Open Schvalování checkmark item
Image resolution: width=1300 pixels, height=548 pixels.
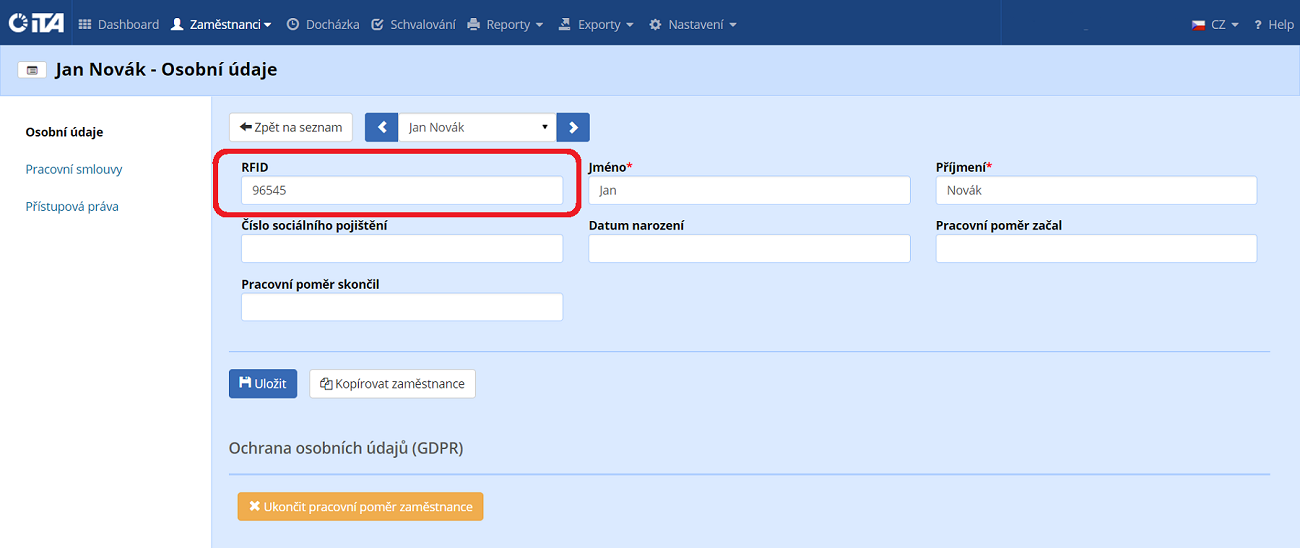click(x=413, y=24)
